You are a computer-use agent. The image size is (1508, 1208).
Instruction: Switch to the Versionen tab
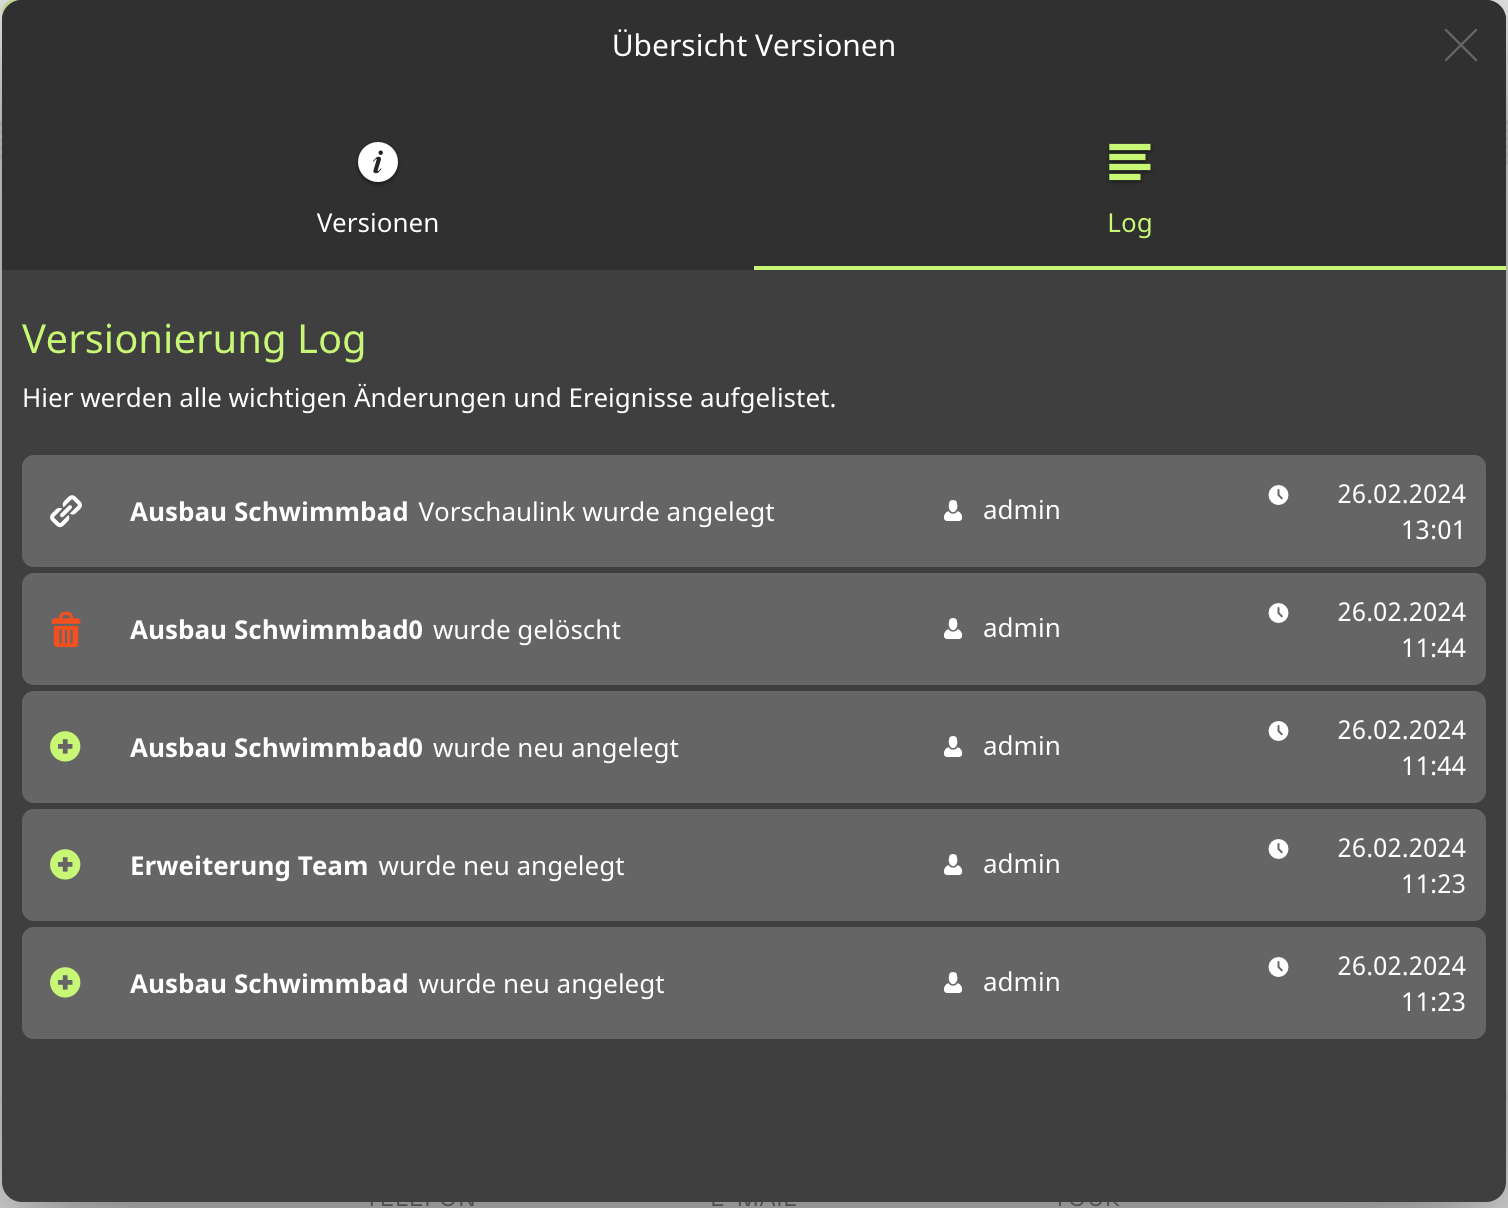coord(378,222)
